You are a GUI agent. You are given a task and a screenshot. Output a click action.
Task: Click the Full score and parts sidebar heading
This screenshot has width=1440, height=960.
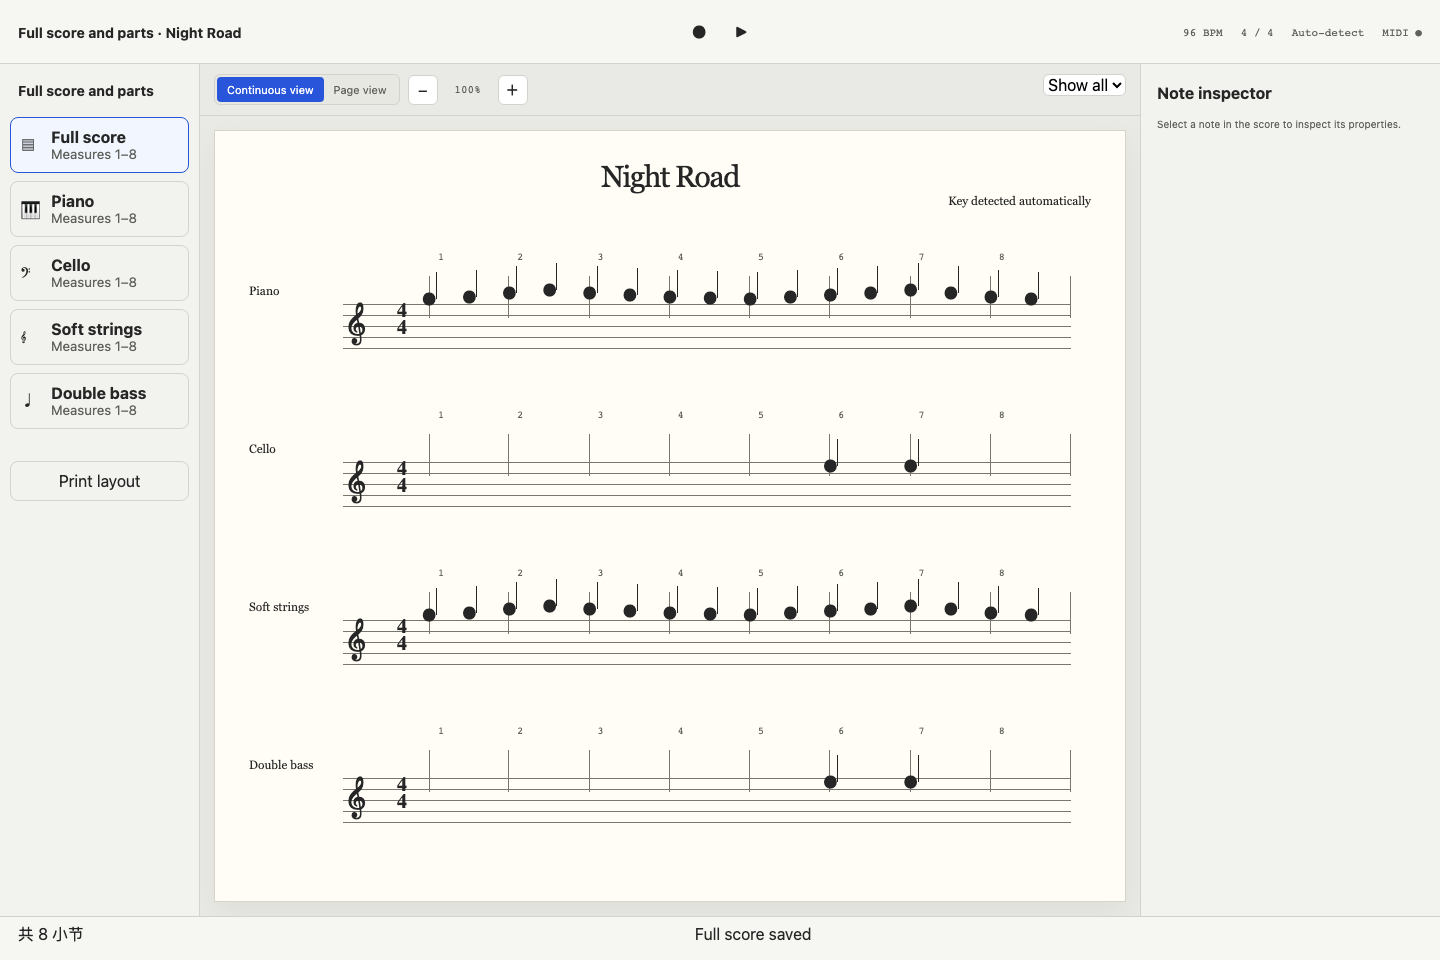86,91
